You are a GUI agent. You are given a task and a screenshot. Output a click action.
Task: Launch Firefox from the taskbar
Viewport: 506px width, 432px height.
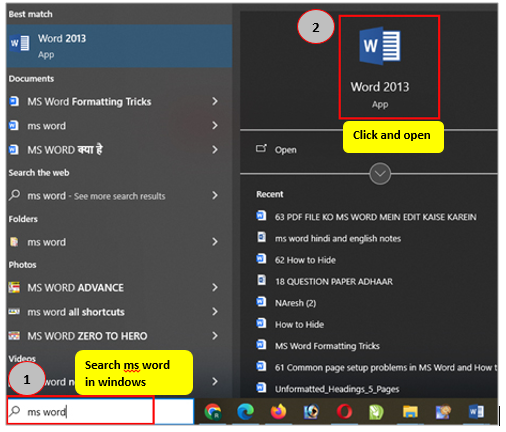click(x=278, y=412)
